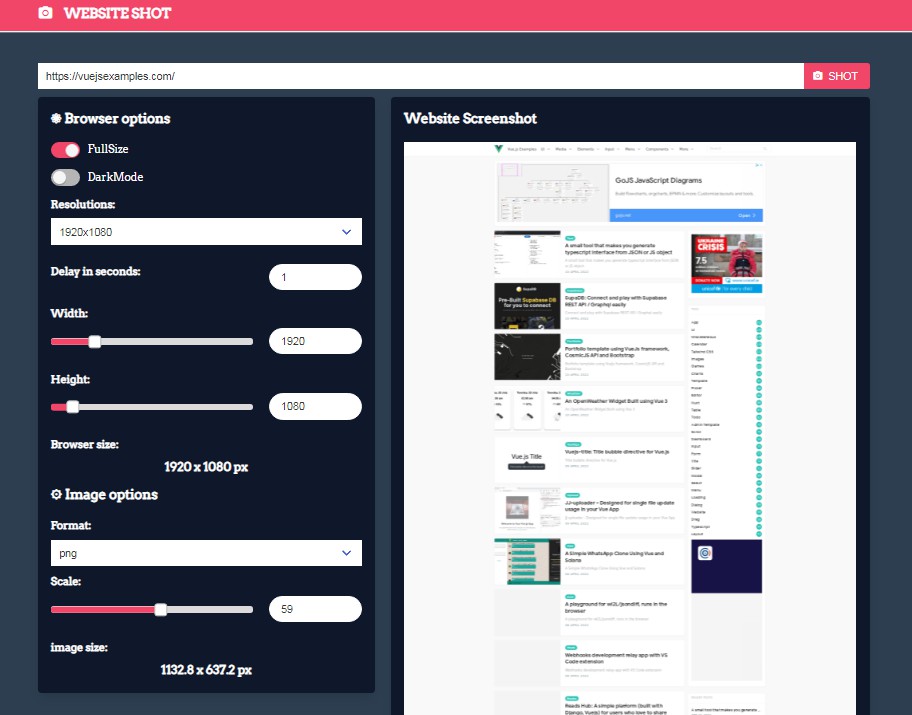Viewport: 912px width, 715px height.
Task: Click the gear icon beside Image options
Action: click(56, 495)
